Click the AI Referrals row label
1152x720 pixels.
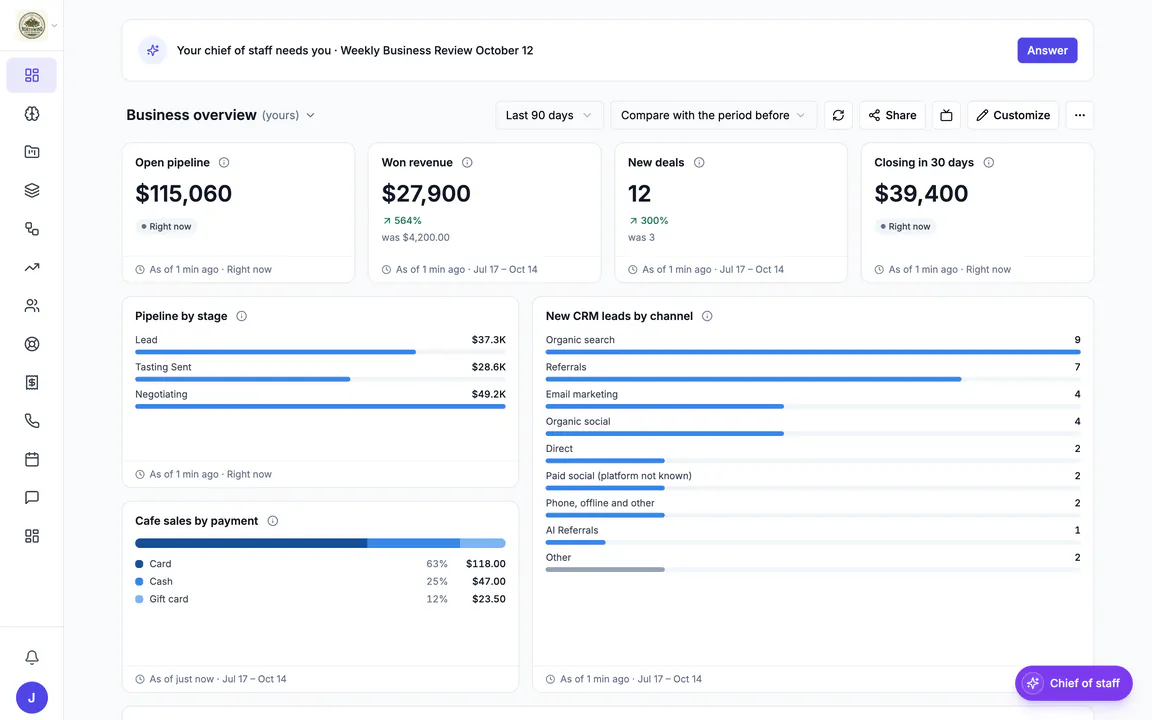(x=572, y=530)
